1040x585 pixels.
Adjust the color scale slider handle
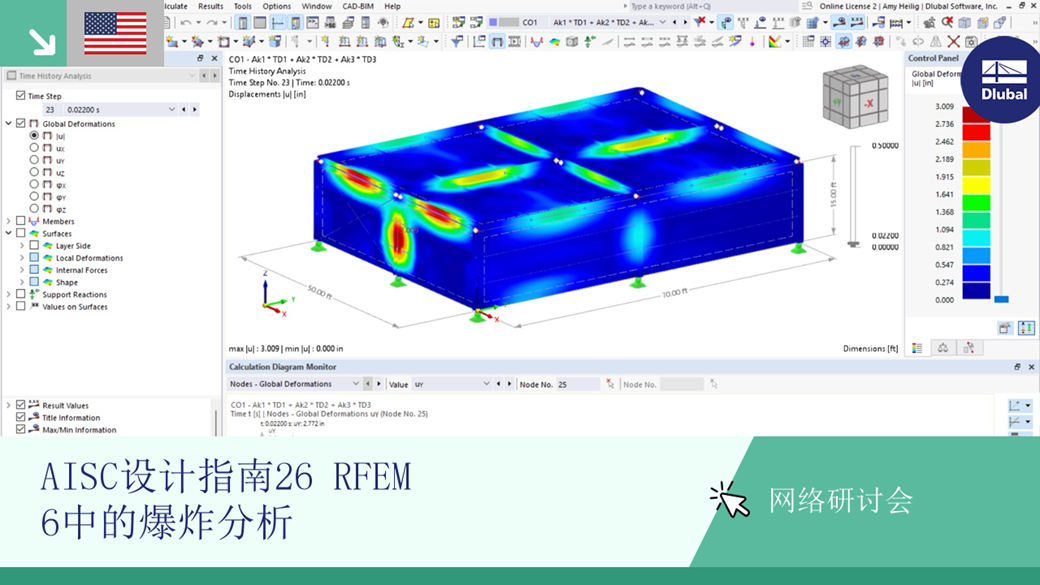[1002, 299]
